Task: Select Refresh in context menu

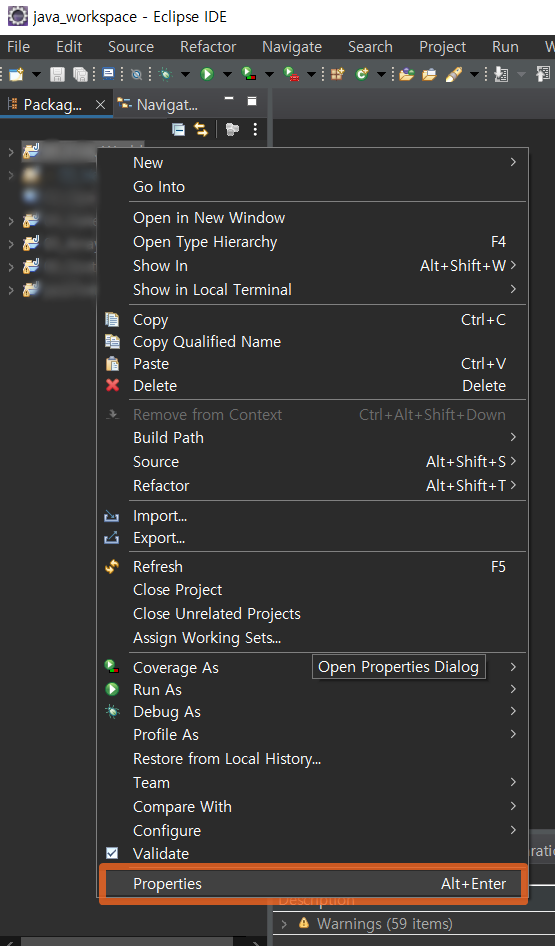Action: click(x=313, y=567)
